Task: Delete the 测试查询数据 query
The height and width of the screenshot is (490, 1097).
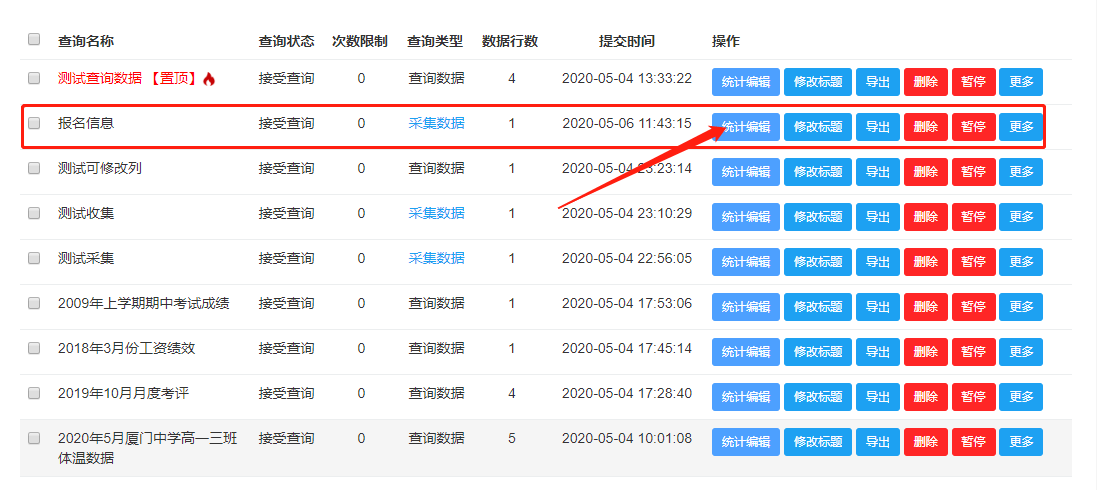Action: pyautogui.click(x=926, y=82)
